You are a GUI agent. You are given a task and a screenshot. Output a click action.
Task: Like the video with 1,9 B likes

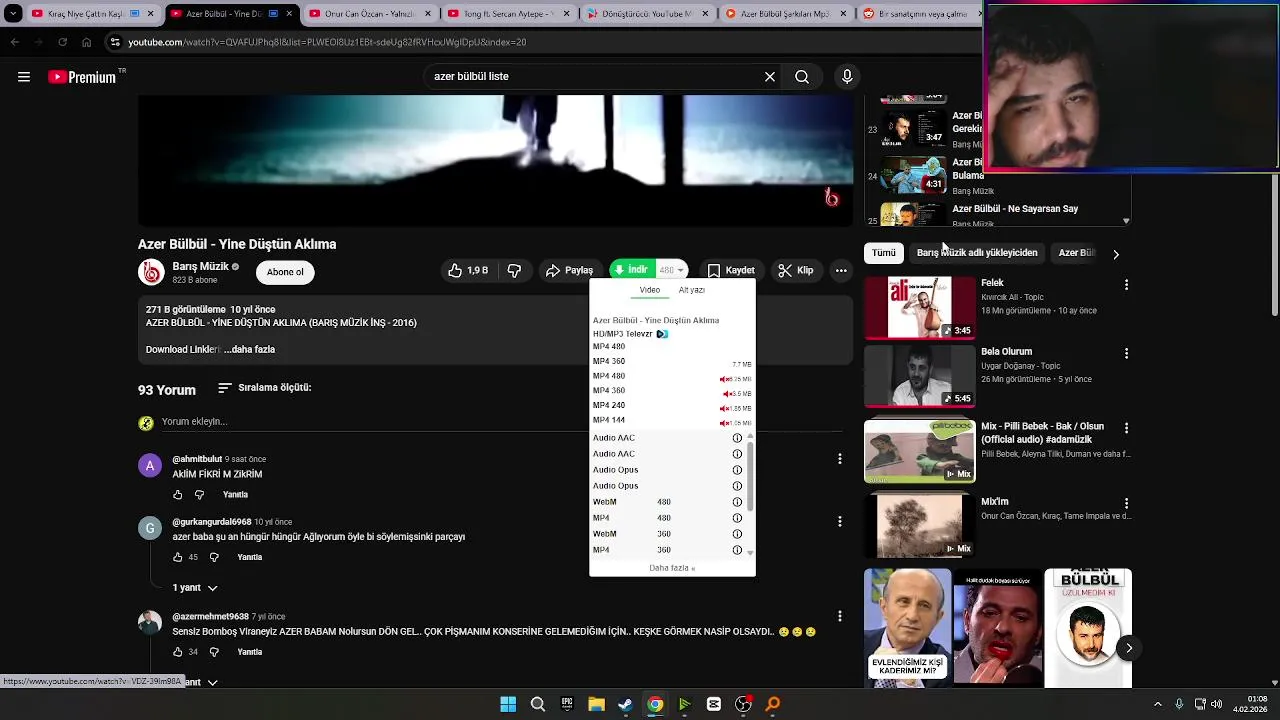point(468,270)
